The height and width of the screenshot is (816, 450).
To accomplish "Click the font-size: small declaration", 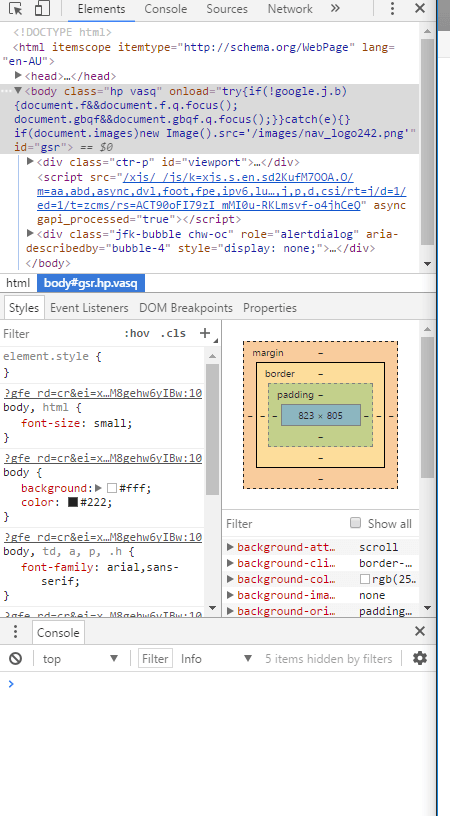I will click(x=76, y=423).
